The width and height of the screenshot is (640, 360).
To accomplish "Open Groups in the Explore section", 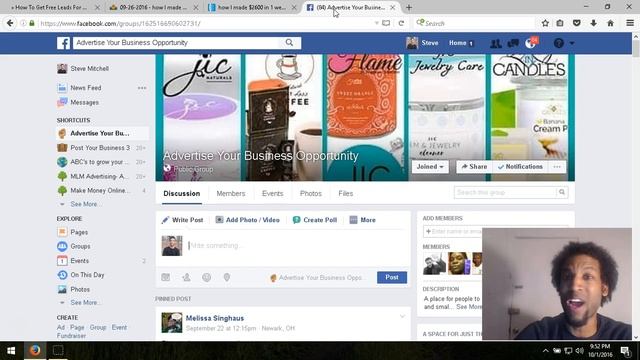I will pos(80,247).
